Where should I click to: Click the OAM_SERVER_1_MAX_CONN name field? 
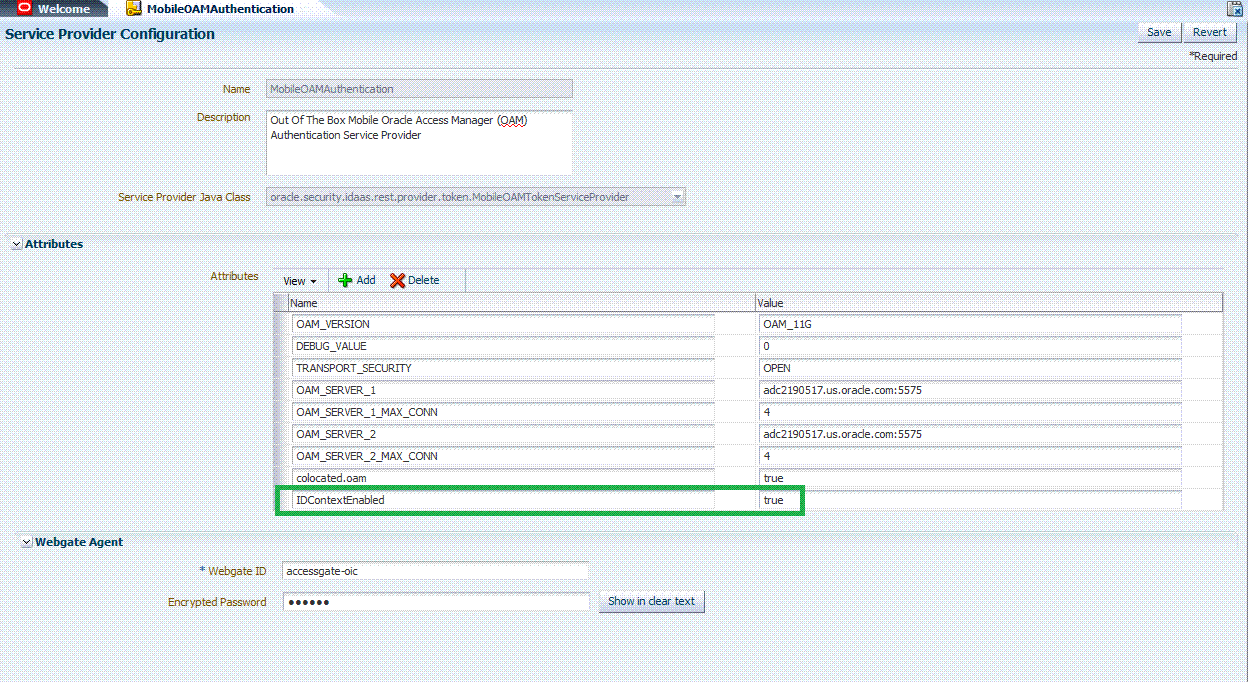click(503, 412)
